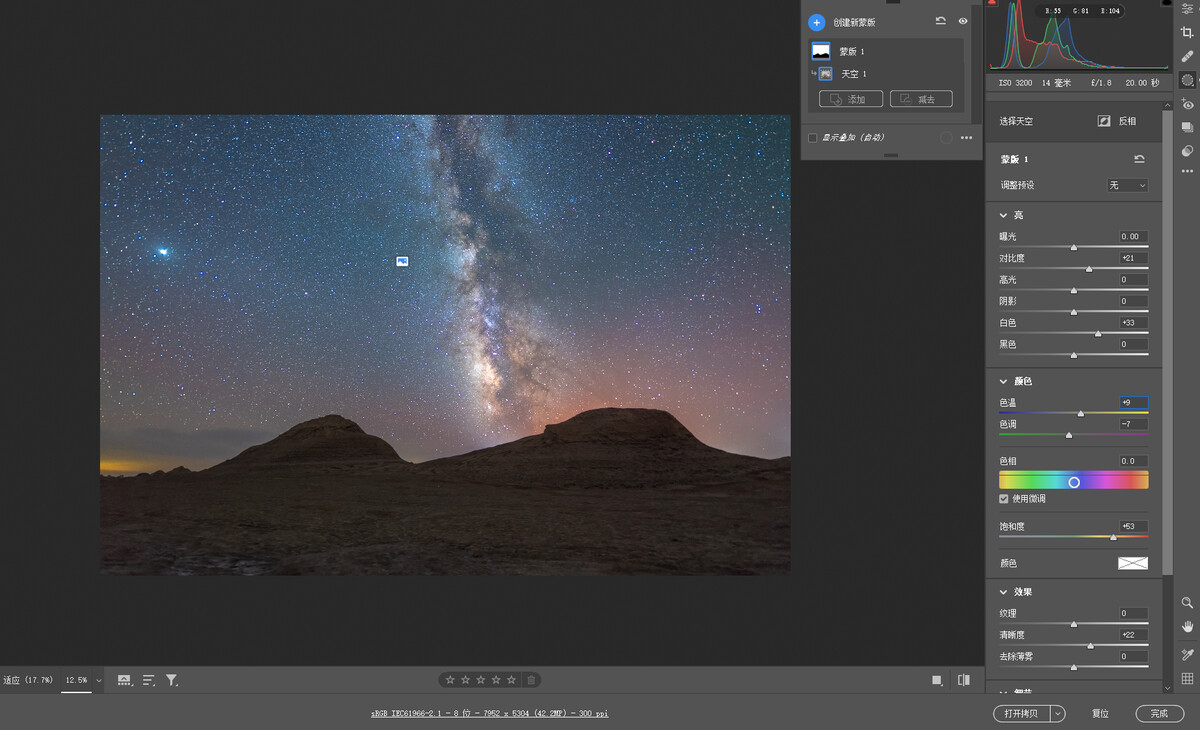Open more image settings three-dots icon

click(1187, 172)
